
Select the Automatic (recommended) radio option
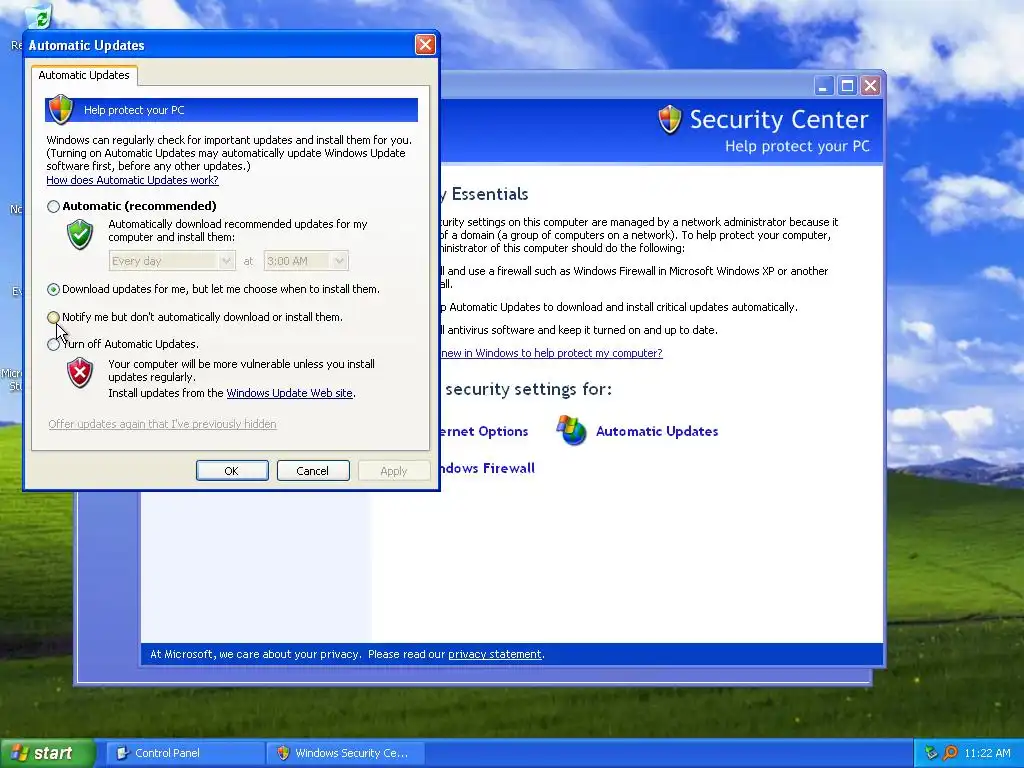(x=54, y=206)
